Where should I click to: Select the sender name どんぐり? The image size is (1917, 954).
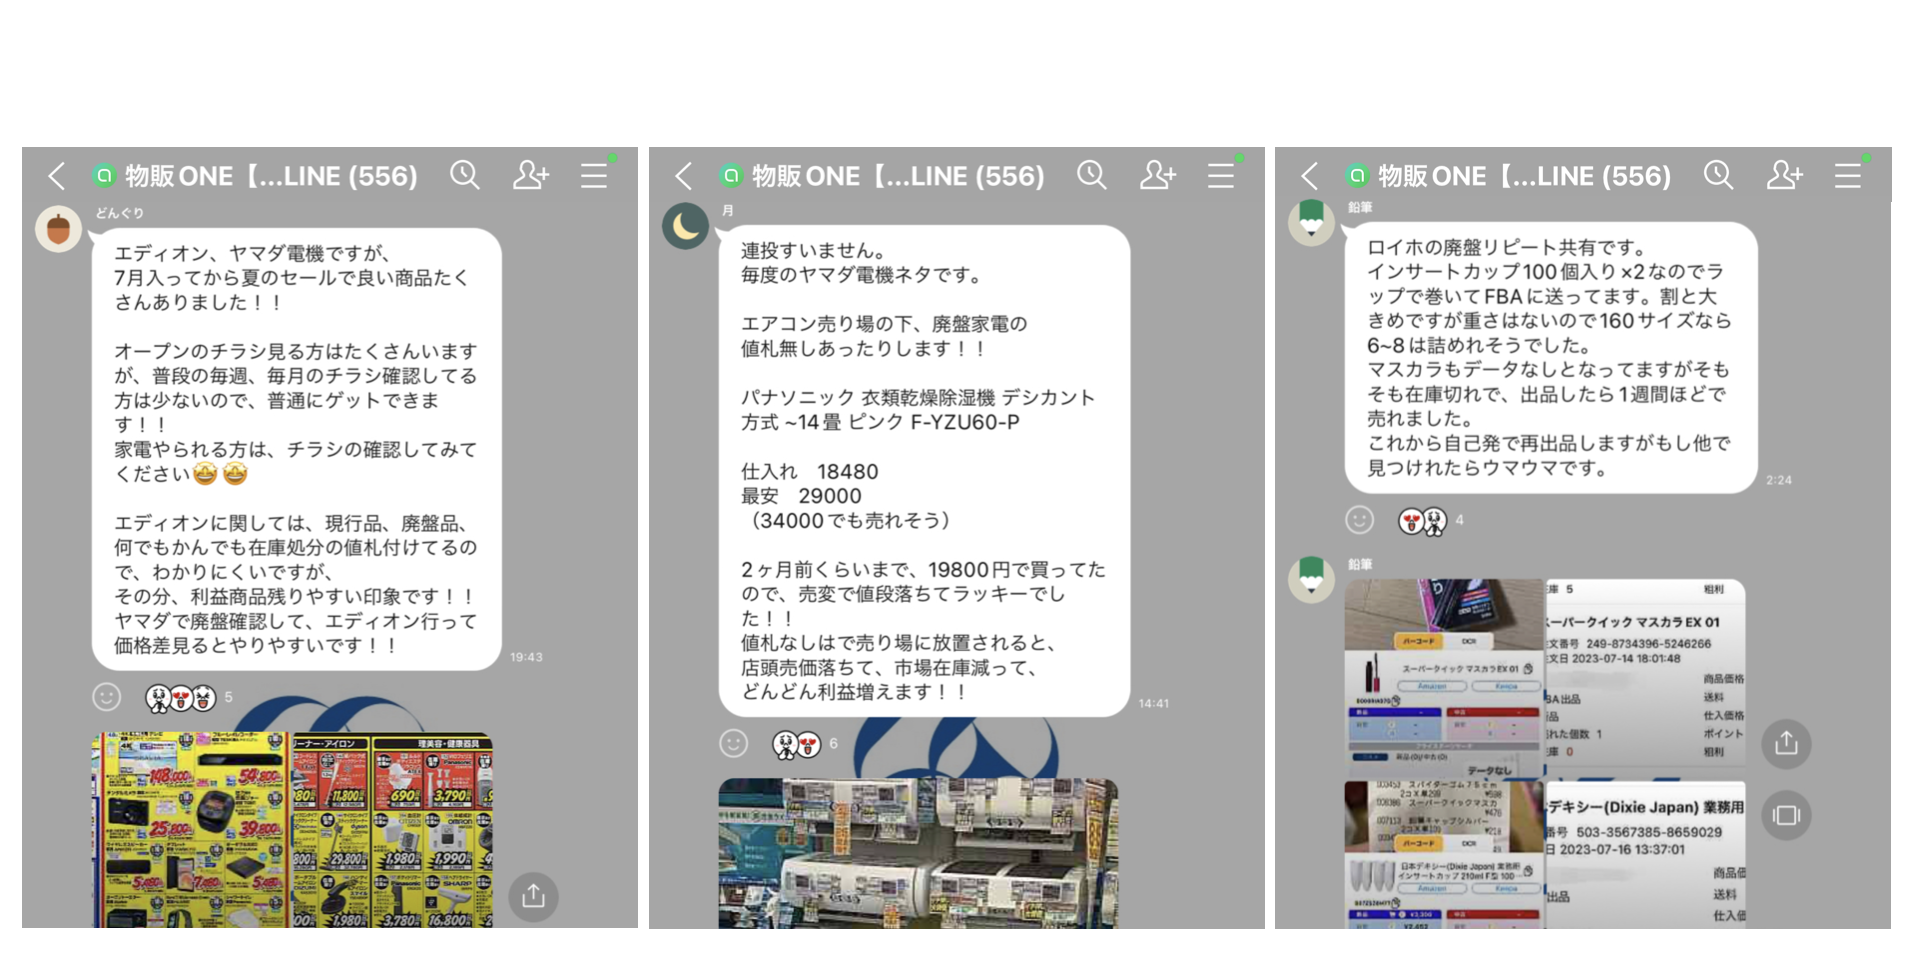tap(119, 213)
